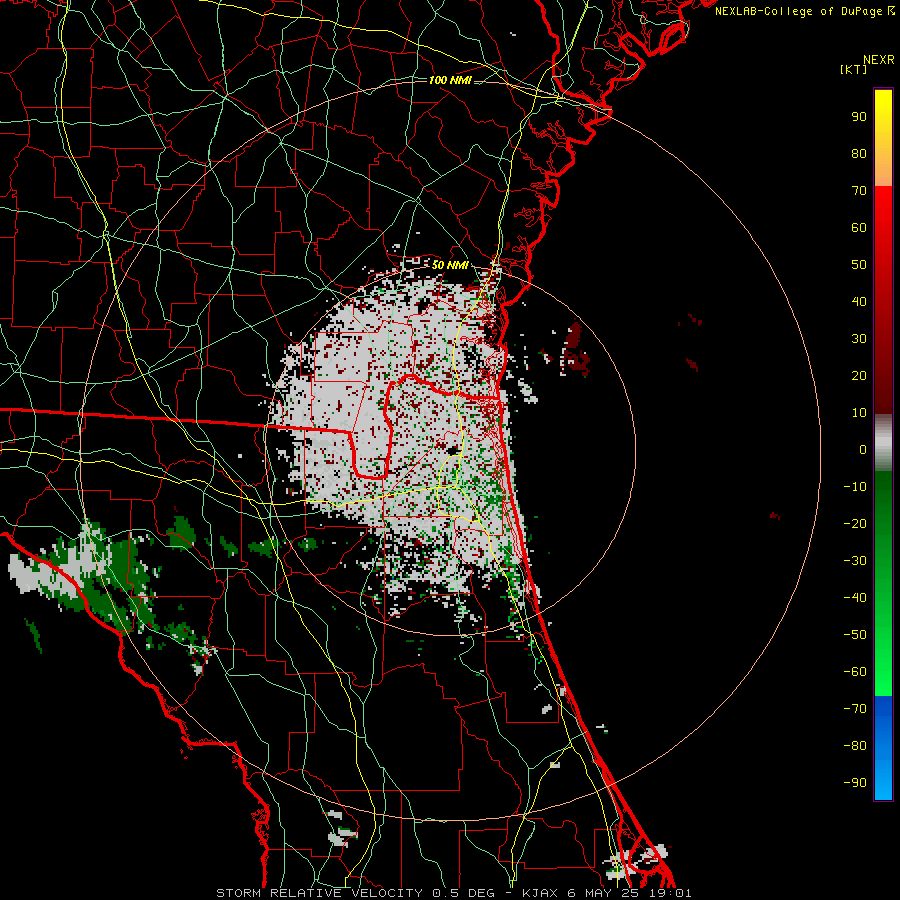The image size is (900, 900).
Task: Click the -80 scale value
Action: point(855,746)
